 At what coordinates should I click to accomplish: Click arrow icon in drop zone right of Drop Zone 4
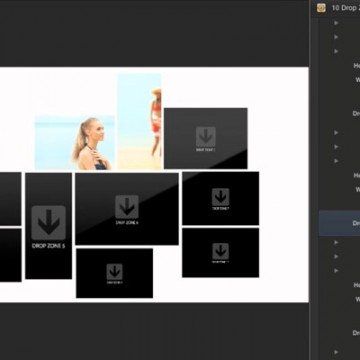221,197
